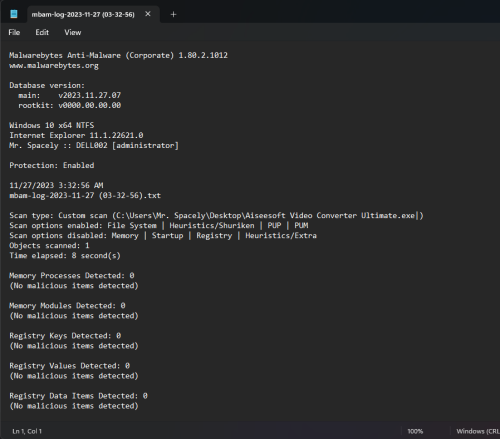Click the Objects scanned: 1 line

click(x=49, y=246)
